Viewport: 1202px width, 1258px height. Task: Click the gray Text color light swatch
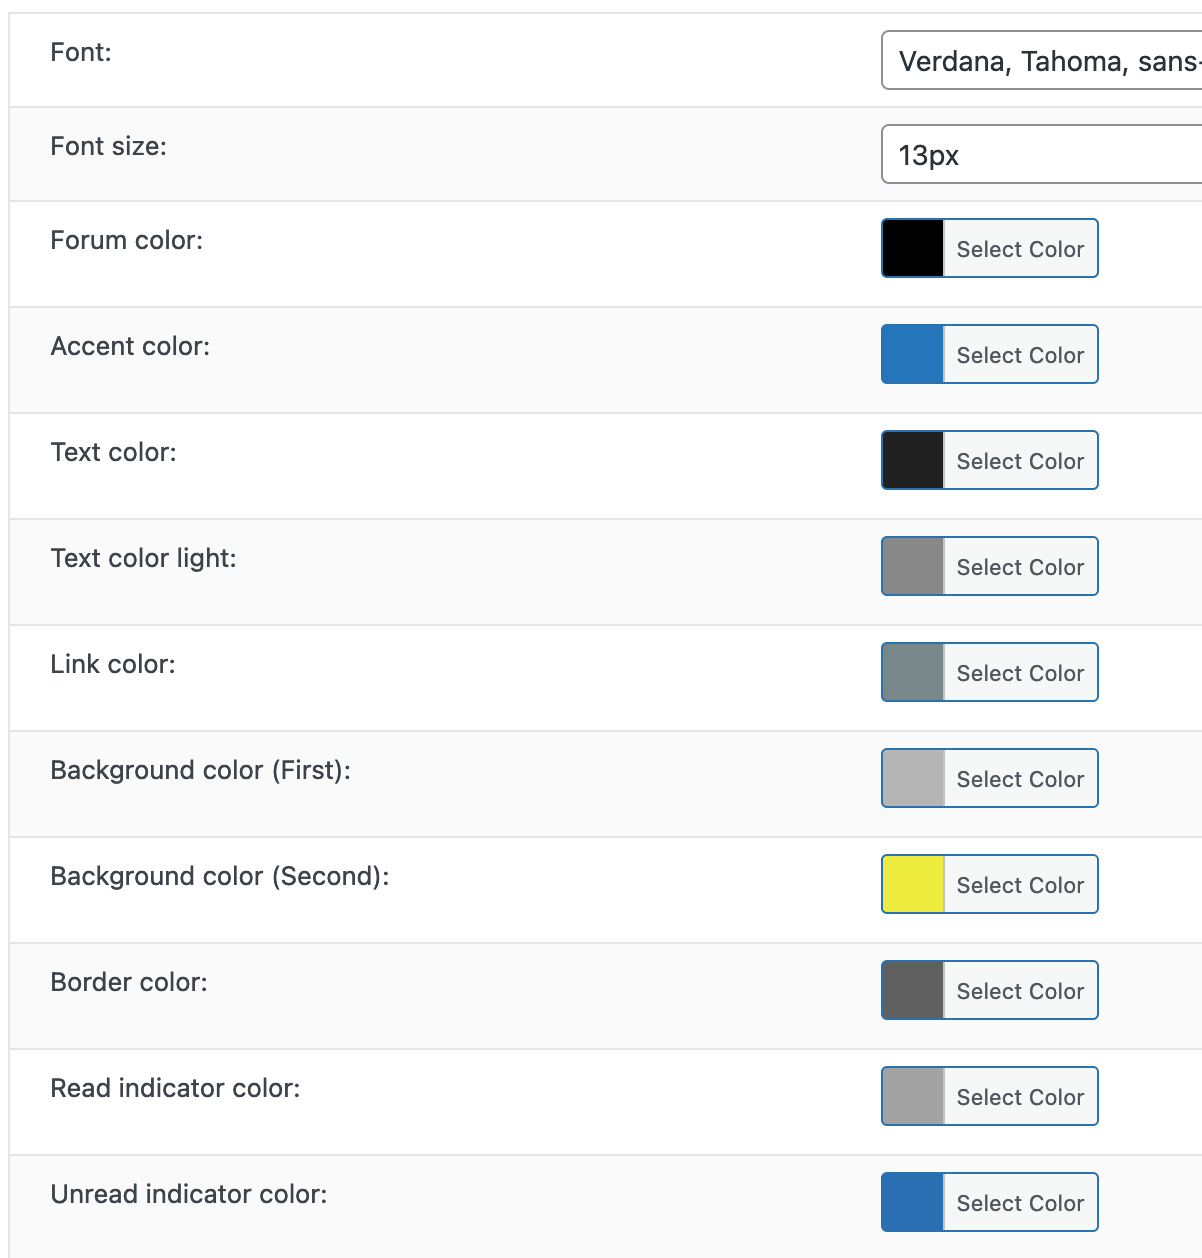click(x=912, y=566)
